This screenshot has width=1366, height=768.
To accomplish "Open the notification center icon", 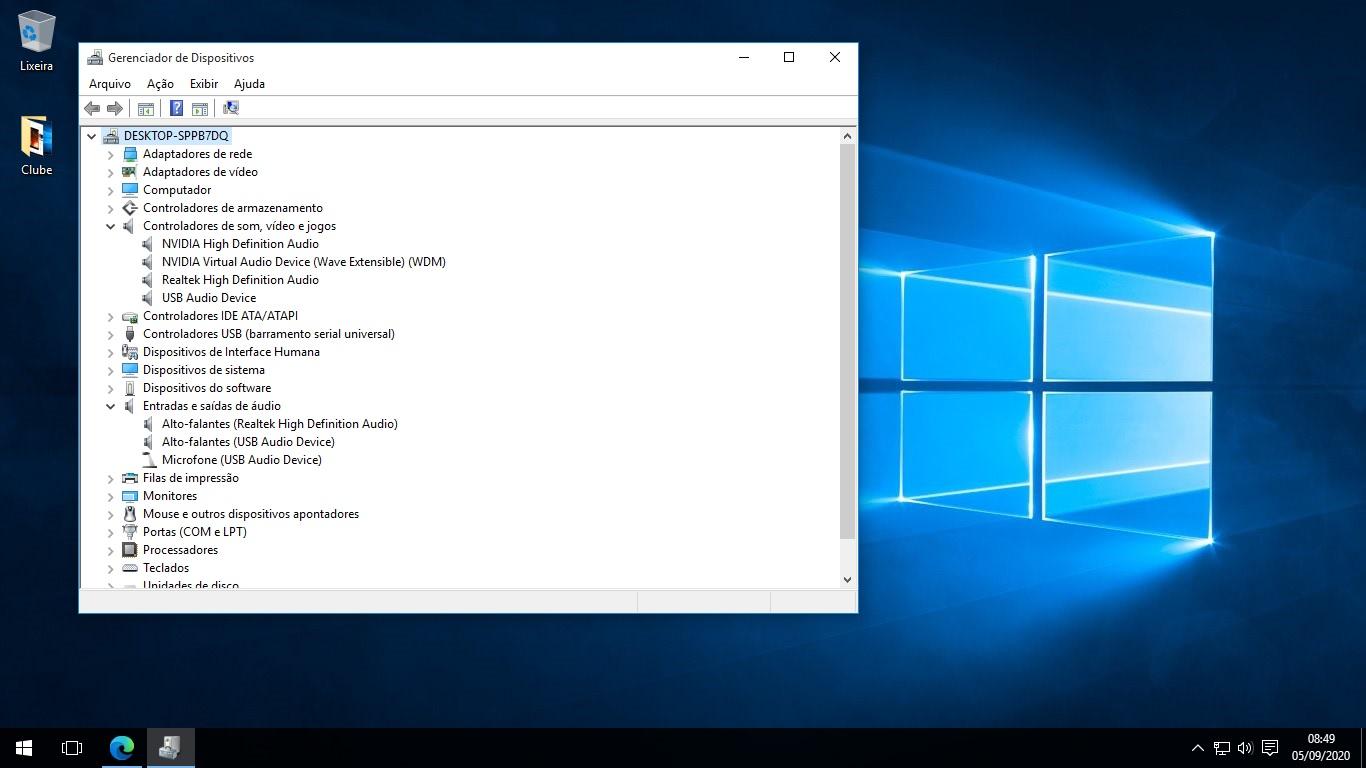I will (1270, 748).
